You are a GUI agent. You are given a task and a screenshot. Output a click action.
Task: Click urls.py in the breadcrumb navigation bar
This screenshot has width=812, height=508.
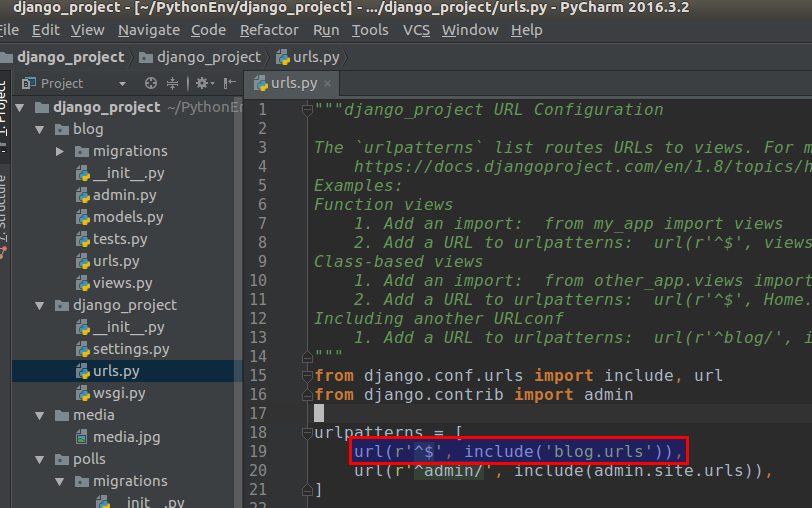pos(312,57)
